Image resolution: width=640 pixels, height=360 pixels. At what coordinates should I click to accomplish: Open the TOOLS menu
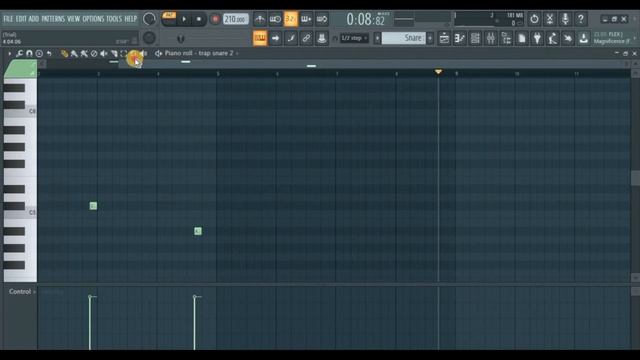[114, 19]
